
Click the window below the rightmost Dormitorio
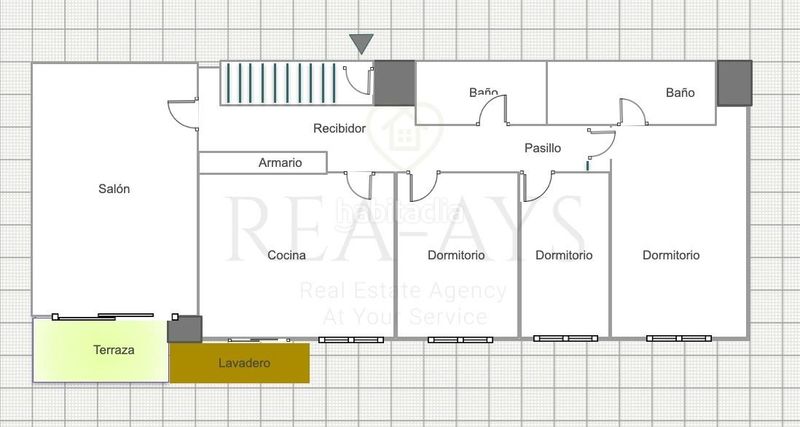(678, 338)
